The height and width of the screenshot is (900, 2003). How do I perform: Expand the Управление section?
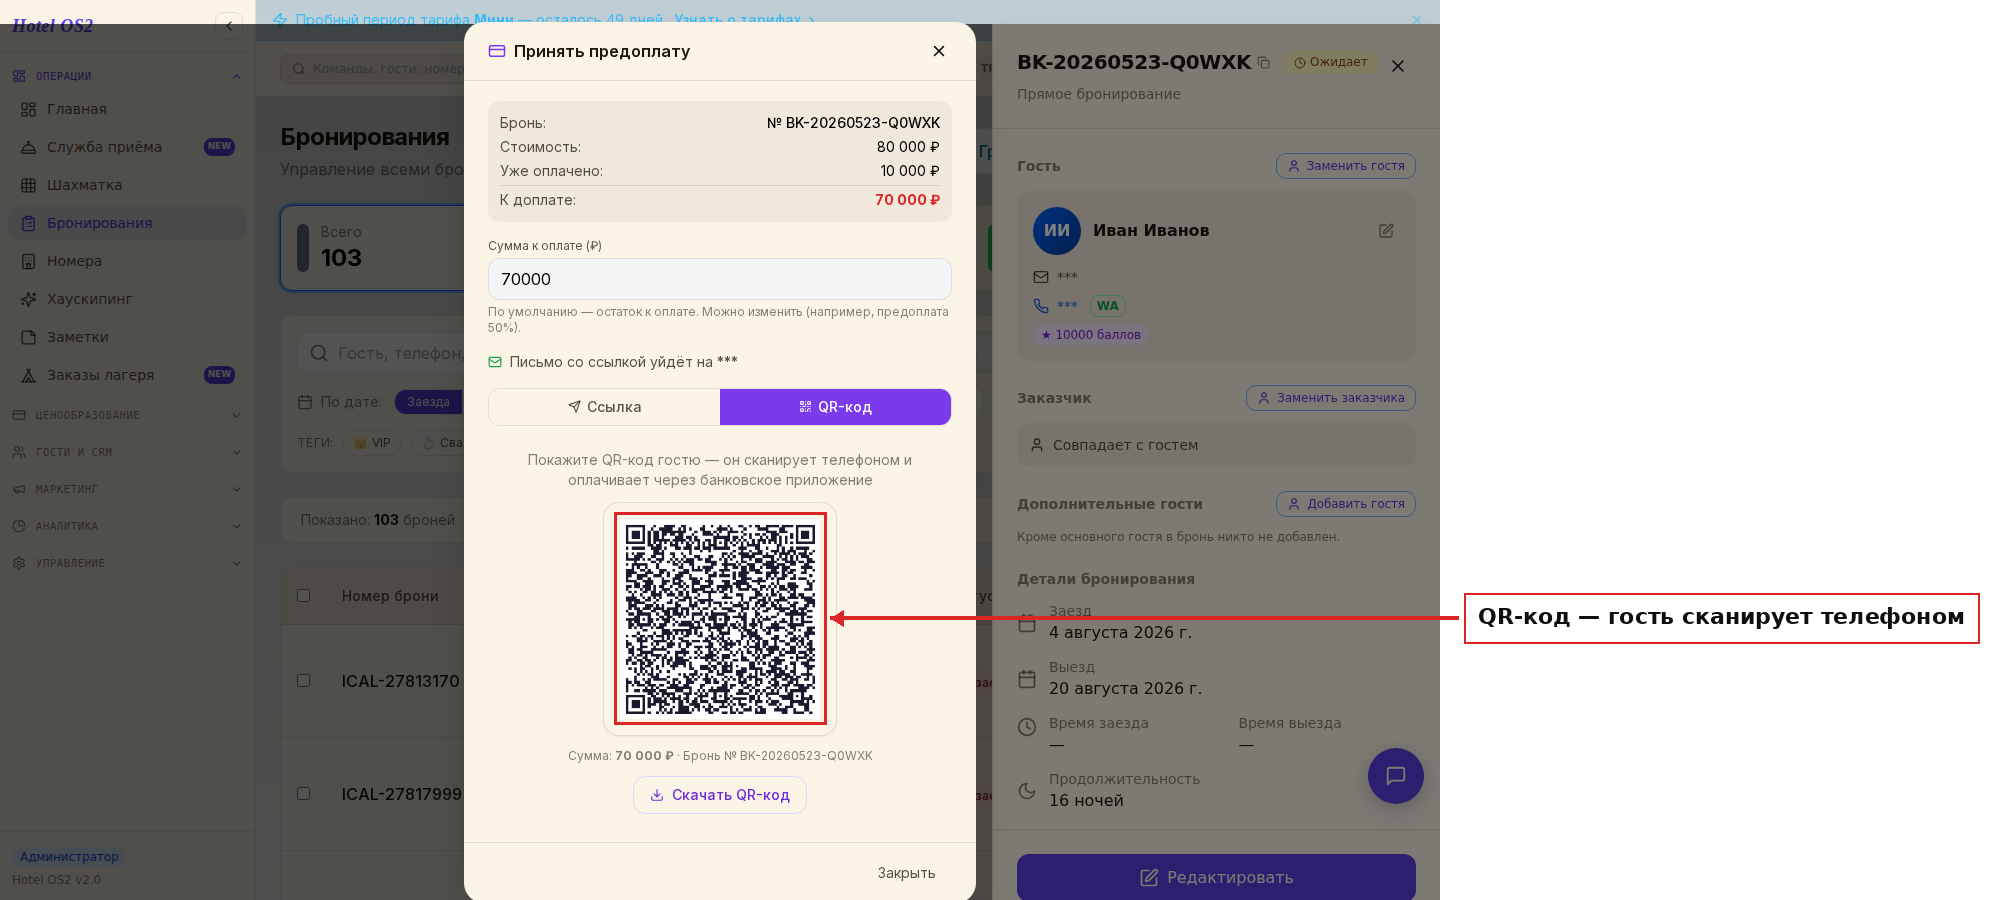pos(127,563)
